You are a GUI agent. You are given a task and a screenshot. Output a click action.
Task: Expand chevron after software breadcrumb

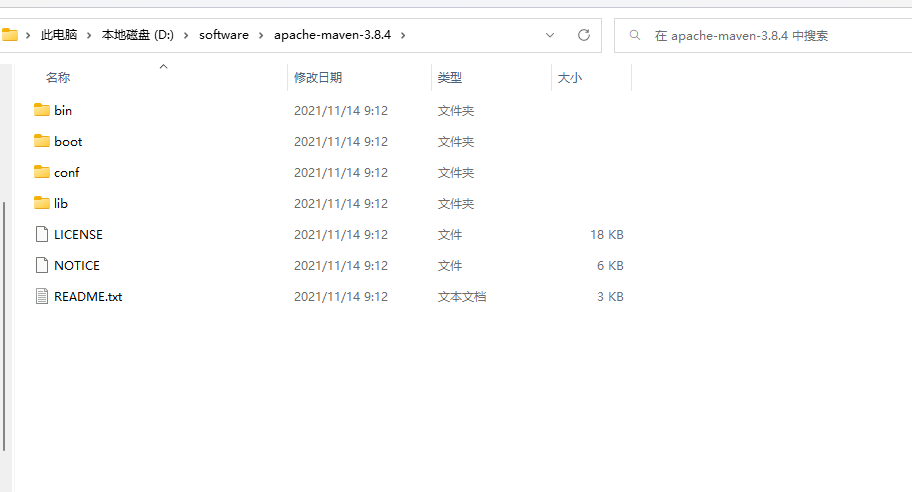(x=261, y=35)
